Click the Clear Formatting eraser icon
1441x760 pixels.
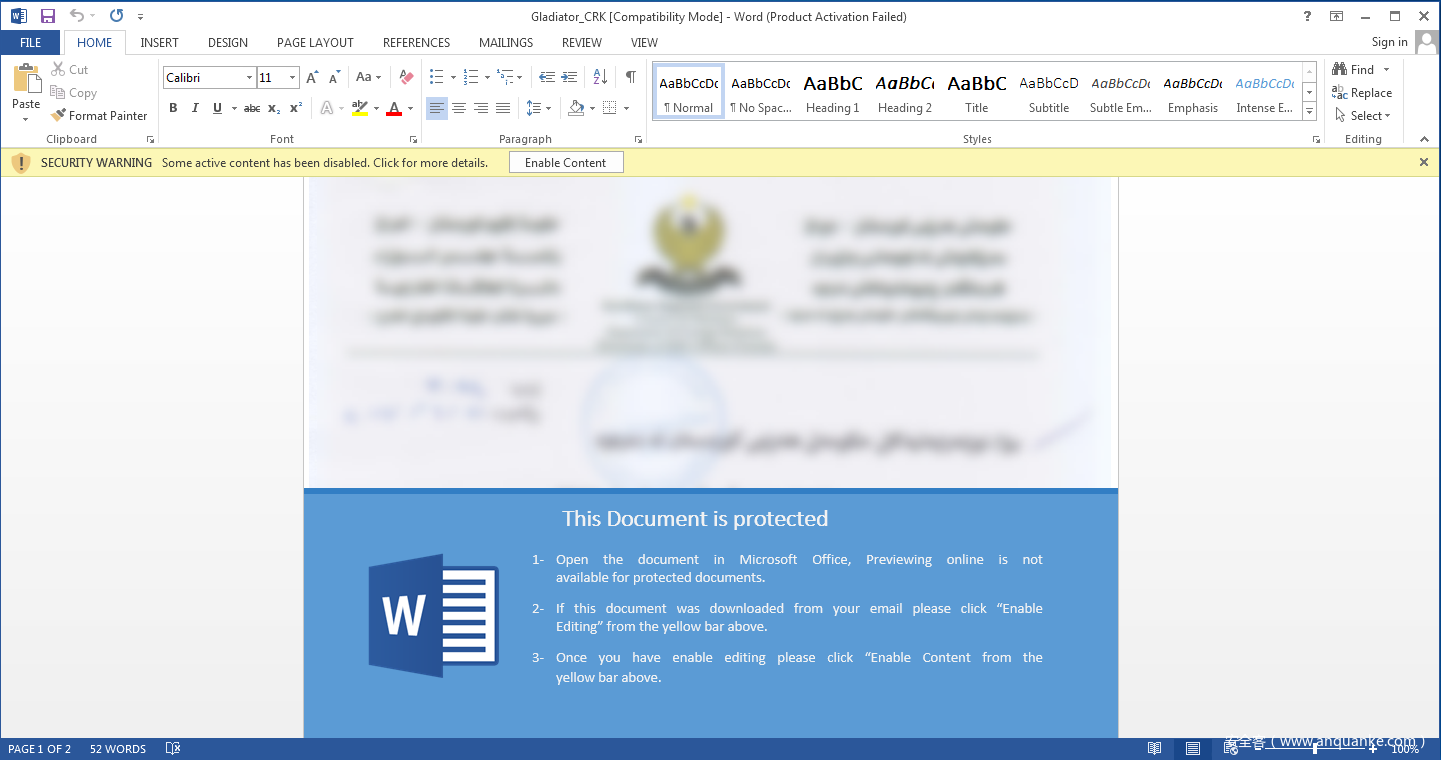406,77
